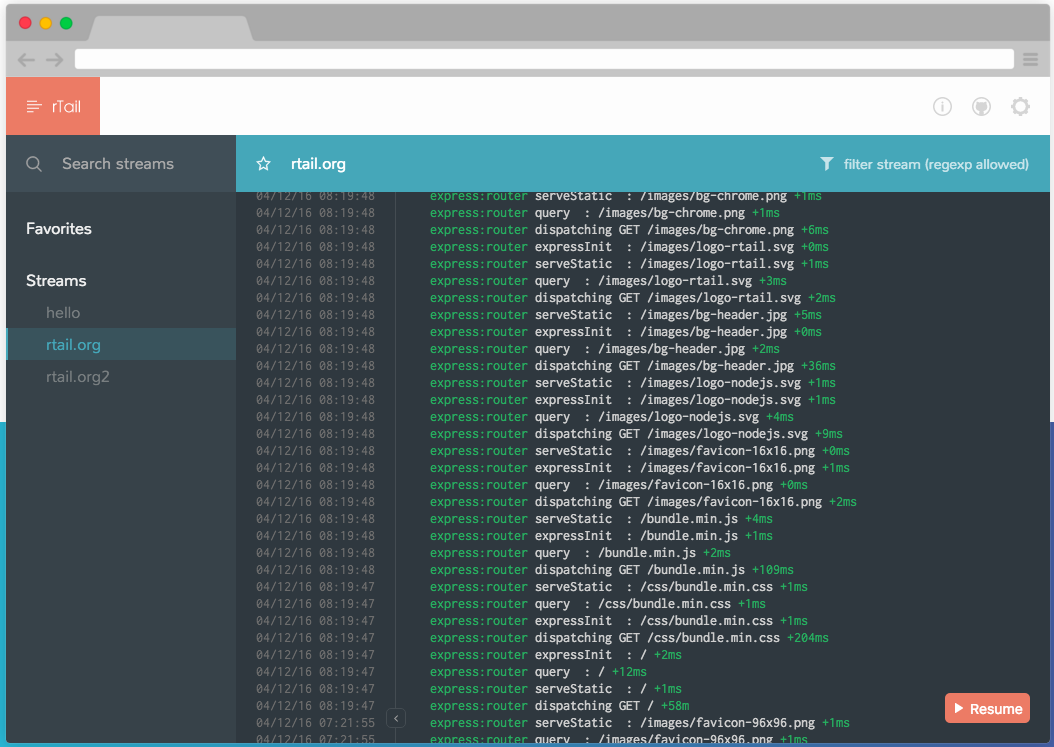The width and height of the screenshot is (1054, 747).
Task: Open the GitHub icon in header
Action: pyautogui.click(x=981, y=106)
